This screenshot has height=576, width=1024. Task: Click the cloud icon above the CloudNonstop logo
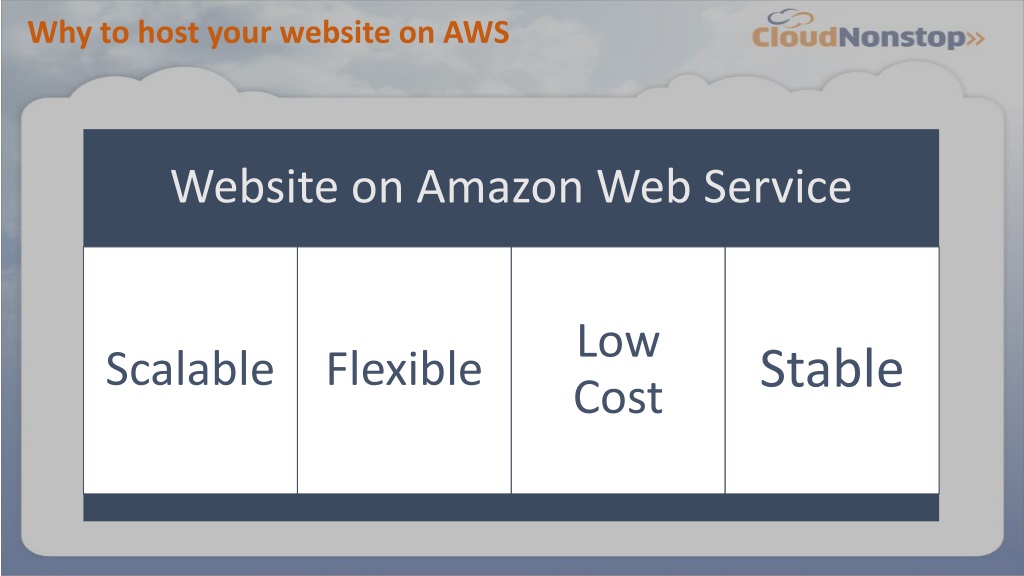[x=790, y=18]
